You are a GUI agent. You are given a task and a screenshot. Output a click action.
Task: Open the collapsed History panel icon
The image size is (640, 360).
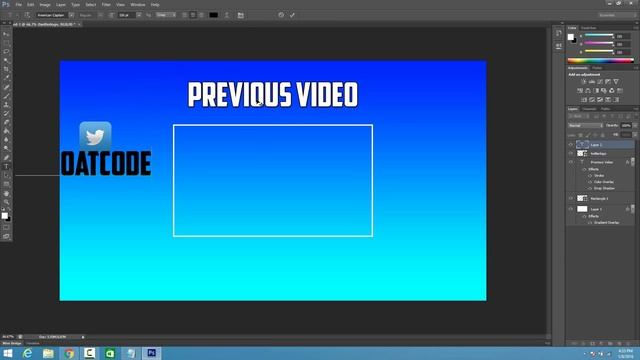(x=559, y=33)
